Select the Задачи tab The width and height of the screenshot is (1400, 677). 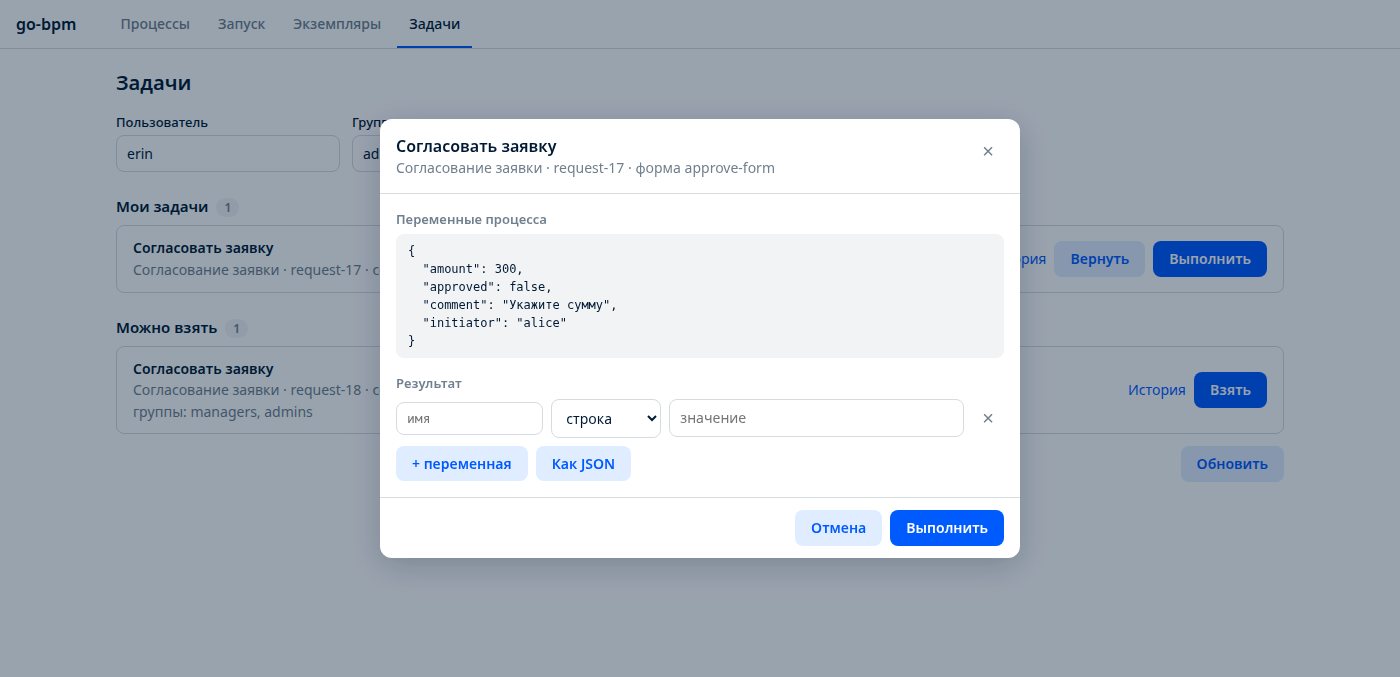pyautogui.click(x=434, y=24)
